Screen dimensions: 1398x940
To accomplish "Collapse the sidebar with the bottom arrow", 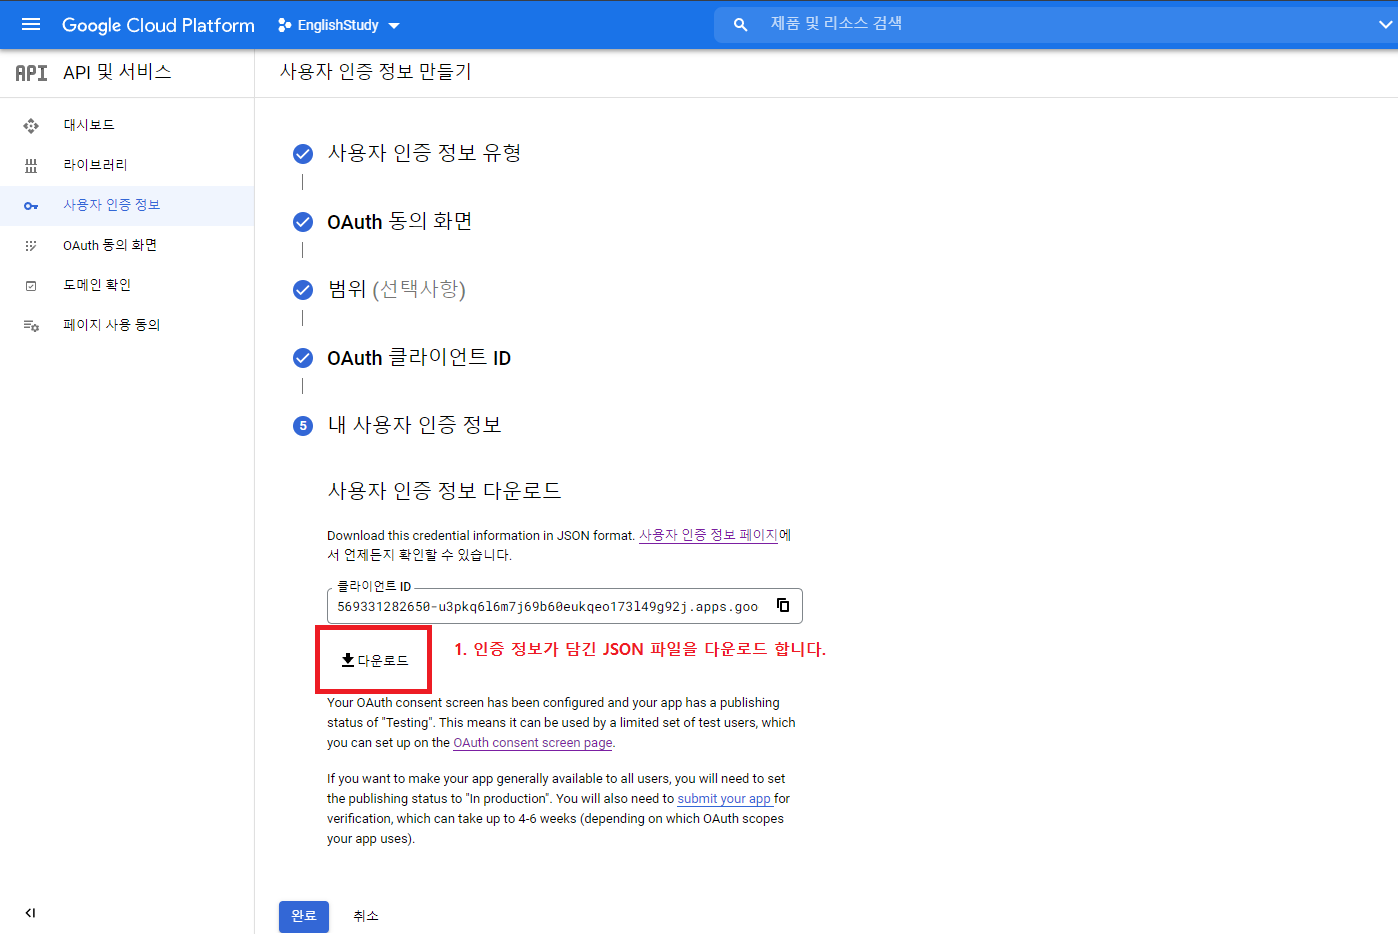I will [30, 912].
